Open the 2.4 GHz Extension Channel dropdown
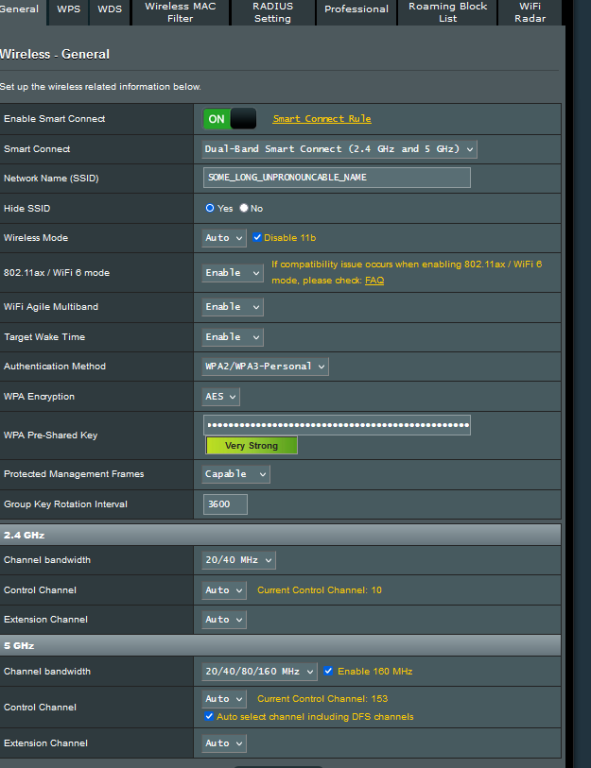 224,620
